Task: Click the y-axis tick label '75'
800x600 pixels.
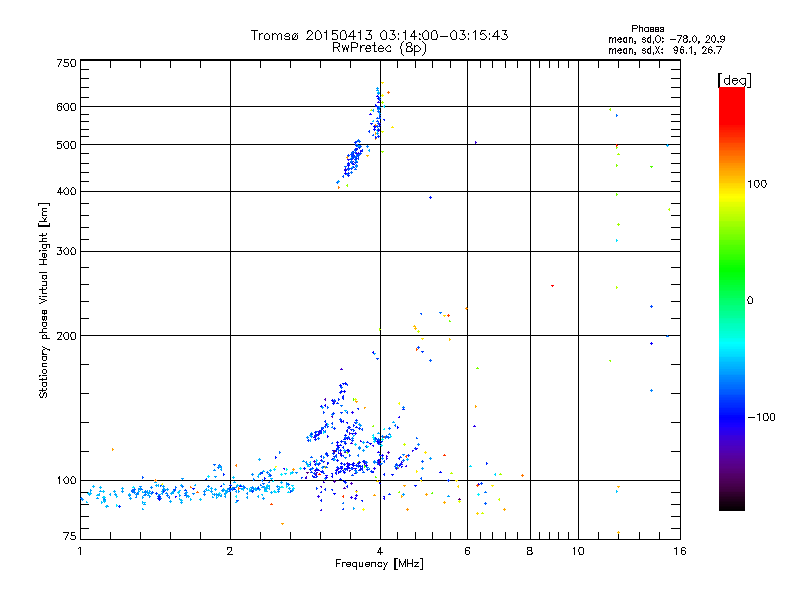Action: [x=69, y=536]
